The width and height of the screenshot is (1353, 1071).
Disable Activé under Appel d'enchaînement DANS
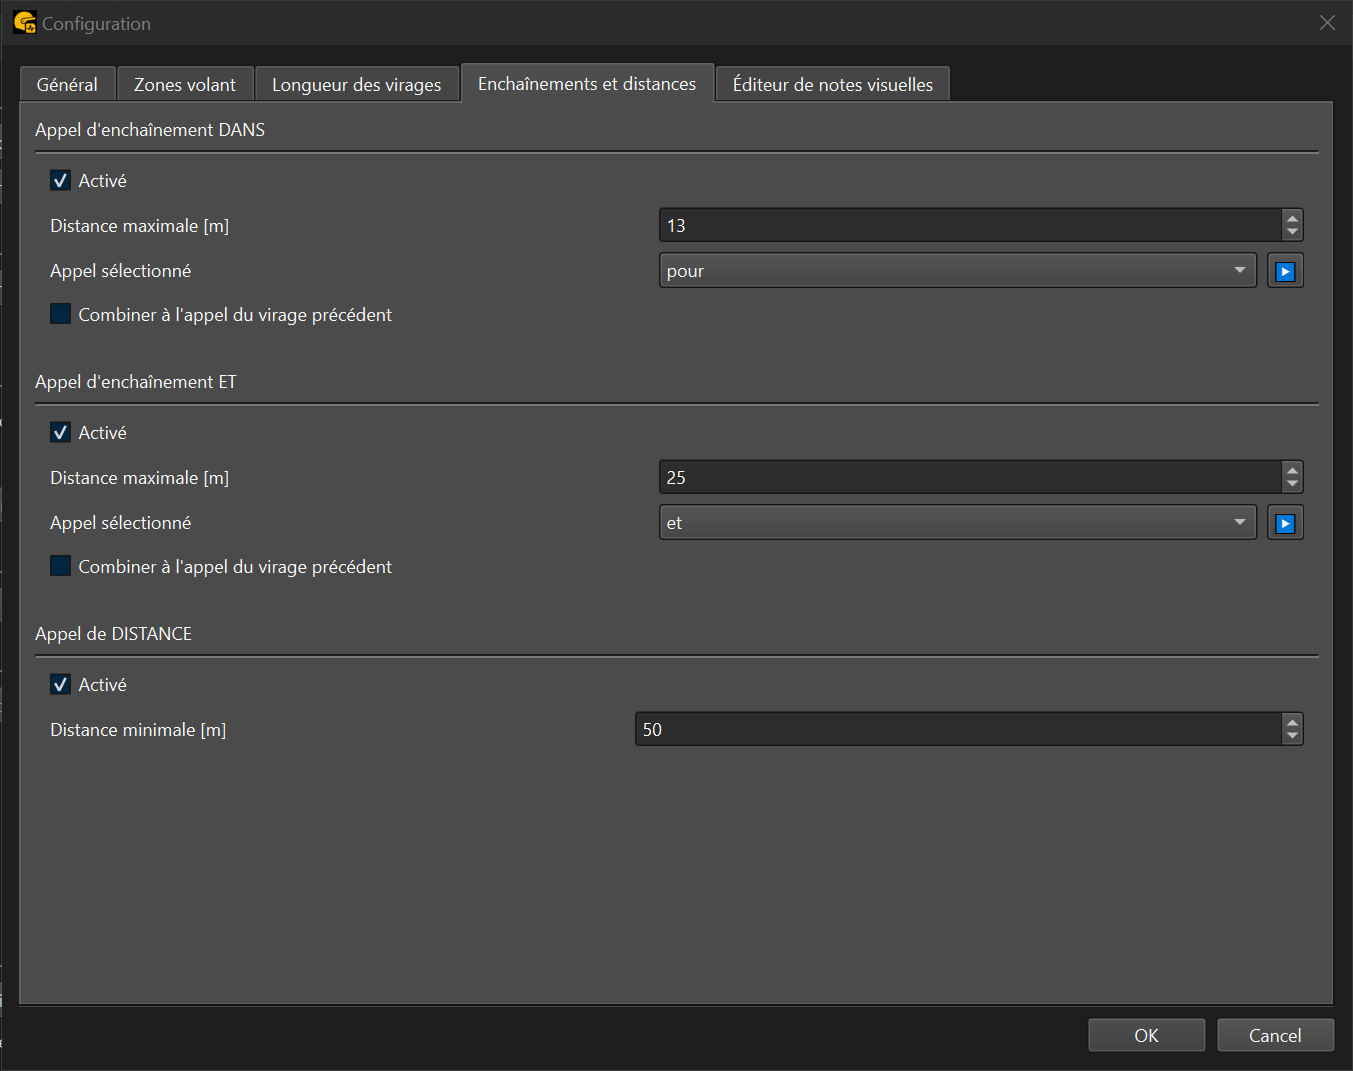[61, 181]
